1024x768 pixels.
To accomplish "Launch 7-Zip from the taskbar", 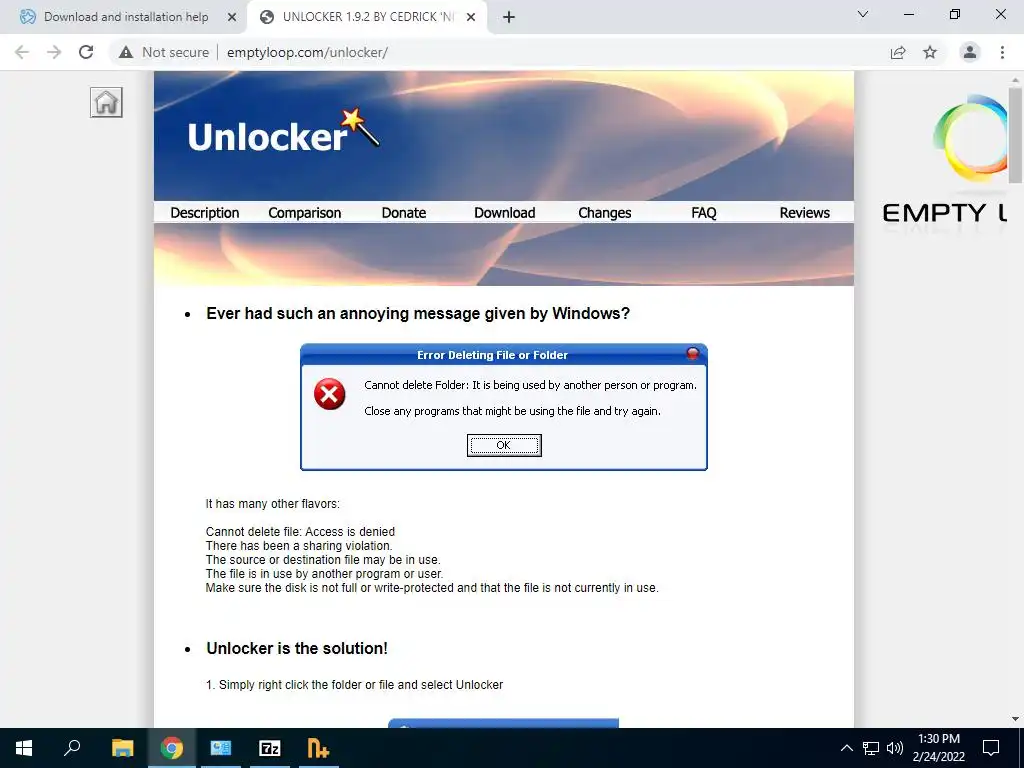I will click(x=270, y=748).
